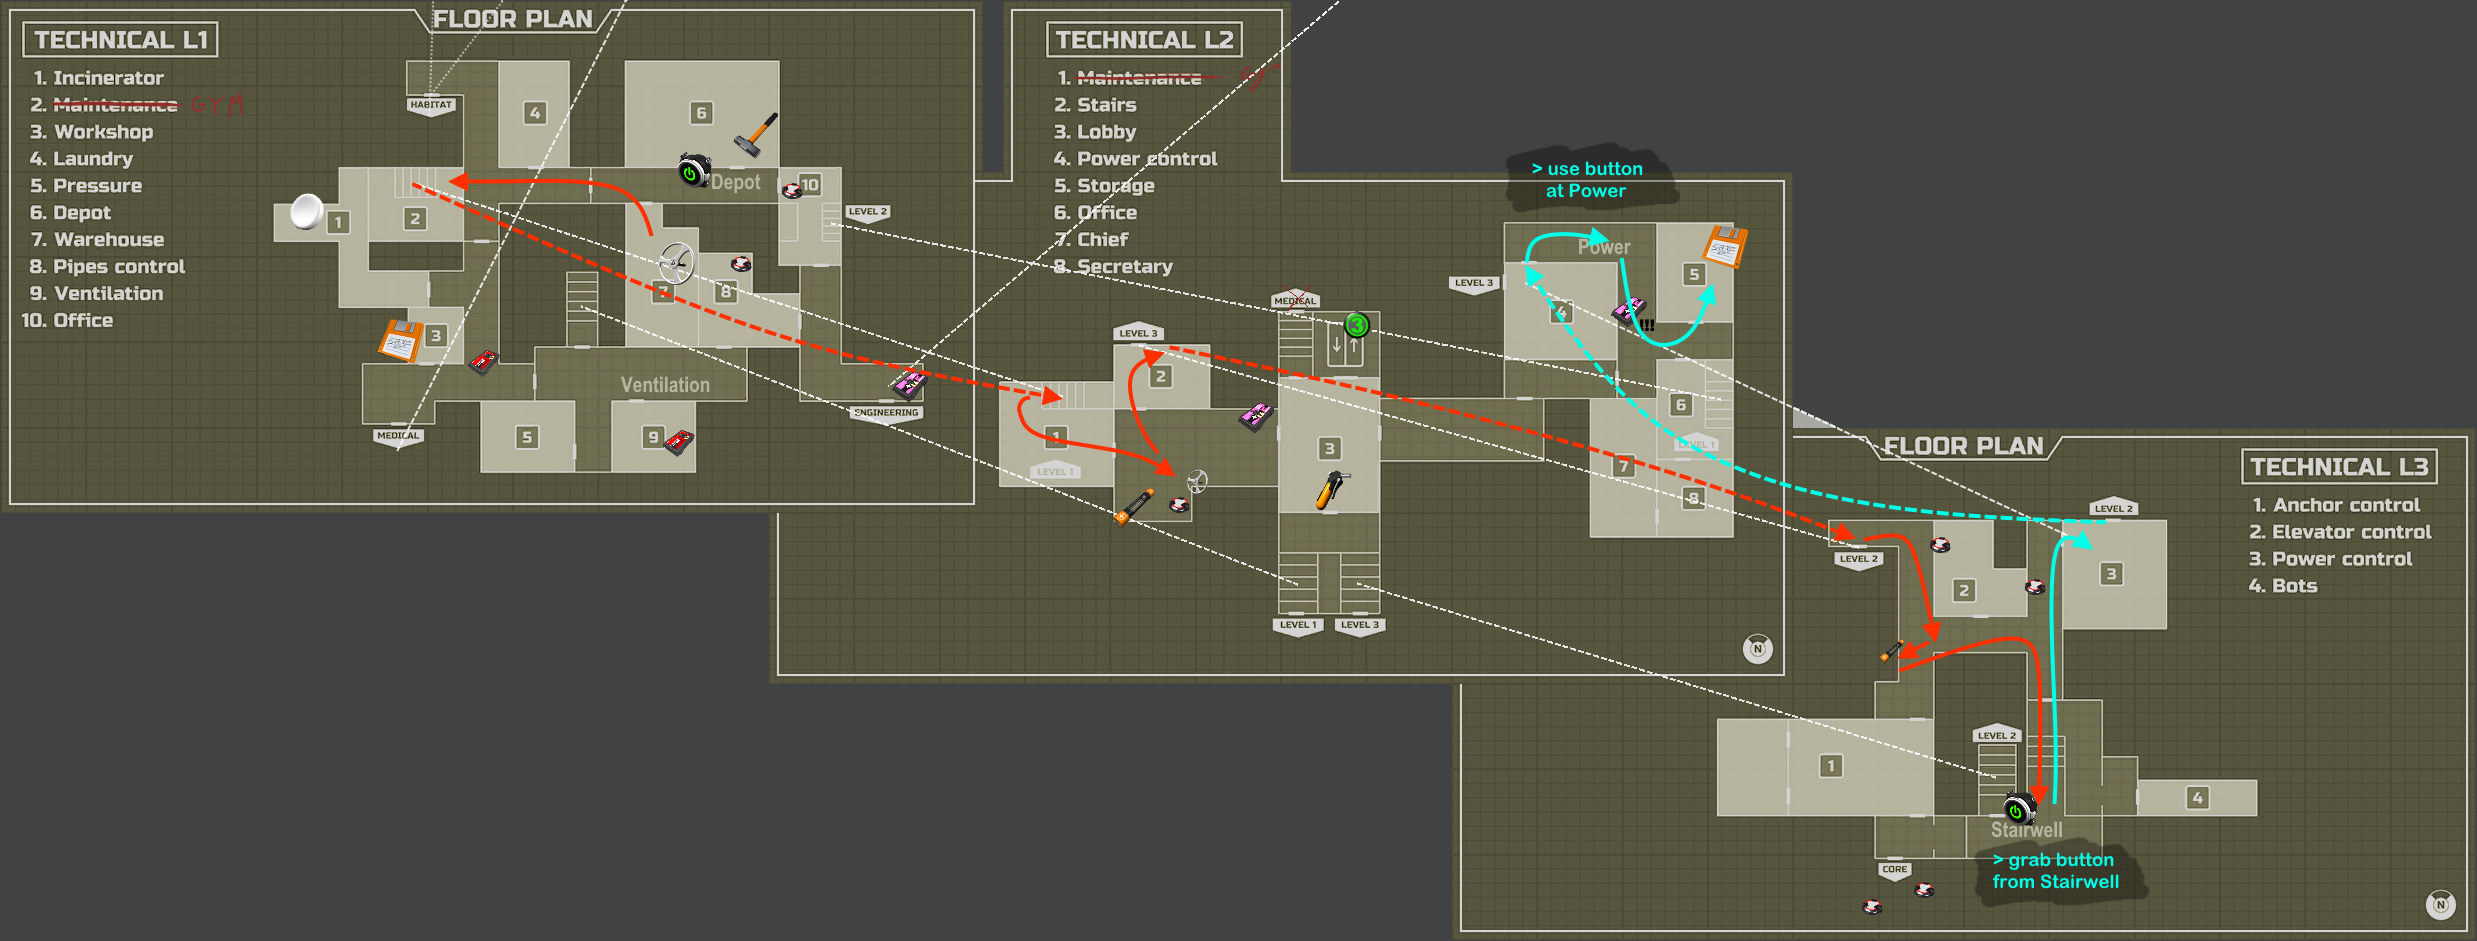The height and width of the screenshot is (941, 2477).
Task: Click the bot icon beside L1 room 10
Action: point(792,190)
